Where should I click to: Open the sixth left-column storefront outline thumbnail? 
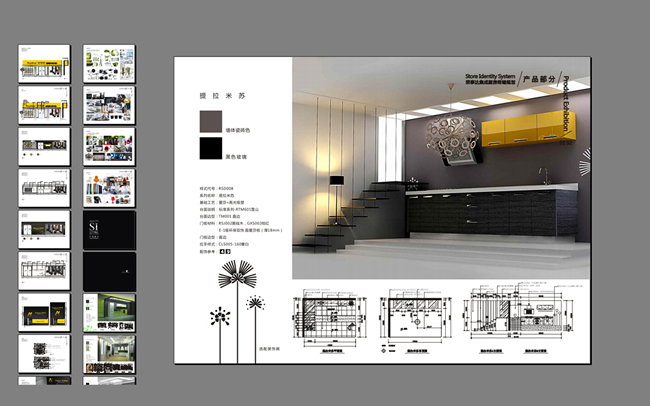44,271
